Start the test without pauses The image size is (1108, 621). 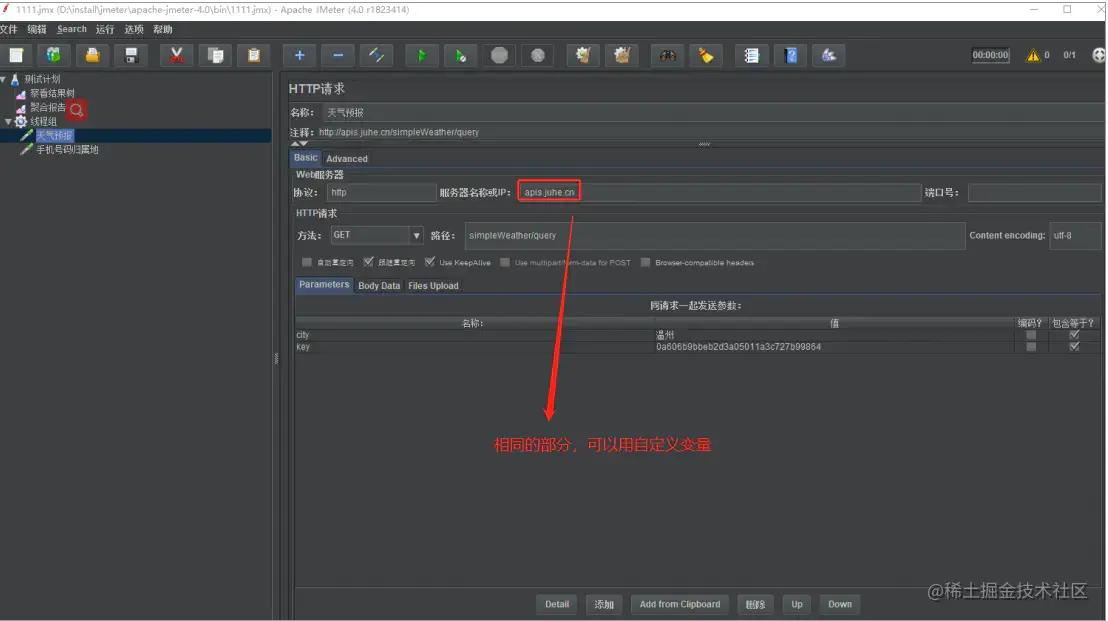460,55
